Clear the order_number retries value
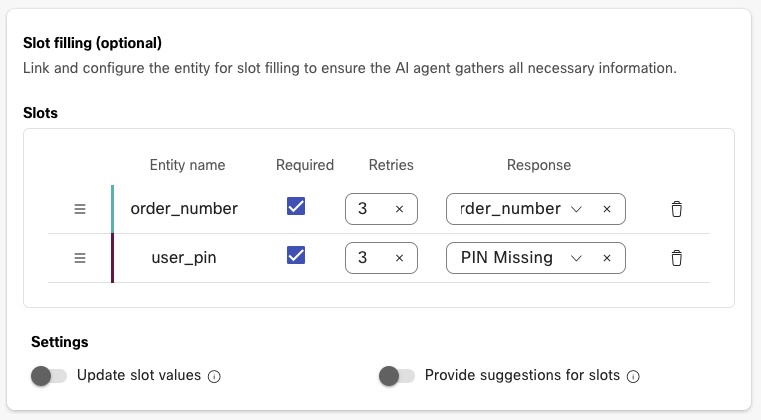This screenshot has width=761, height=420. (399, 209)
